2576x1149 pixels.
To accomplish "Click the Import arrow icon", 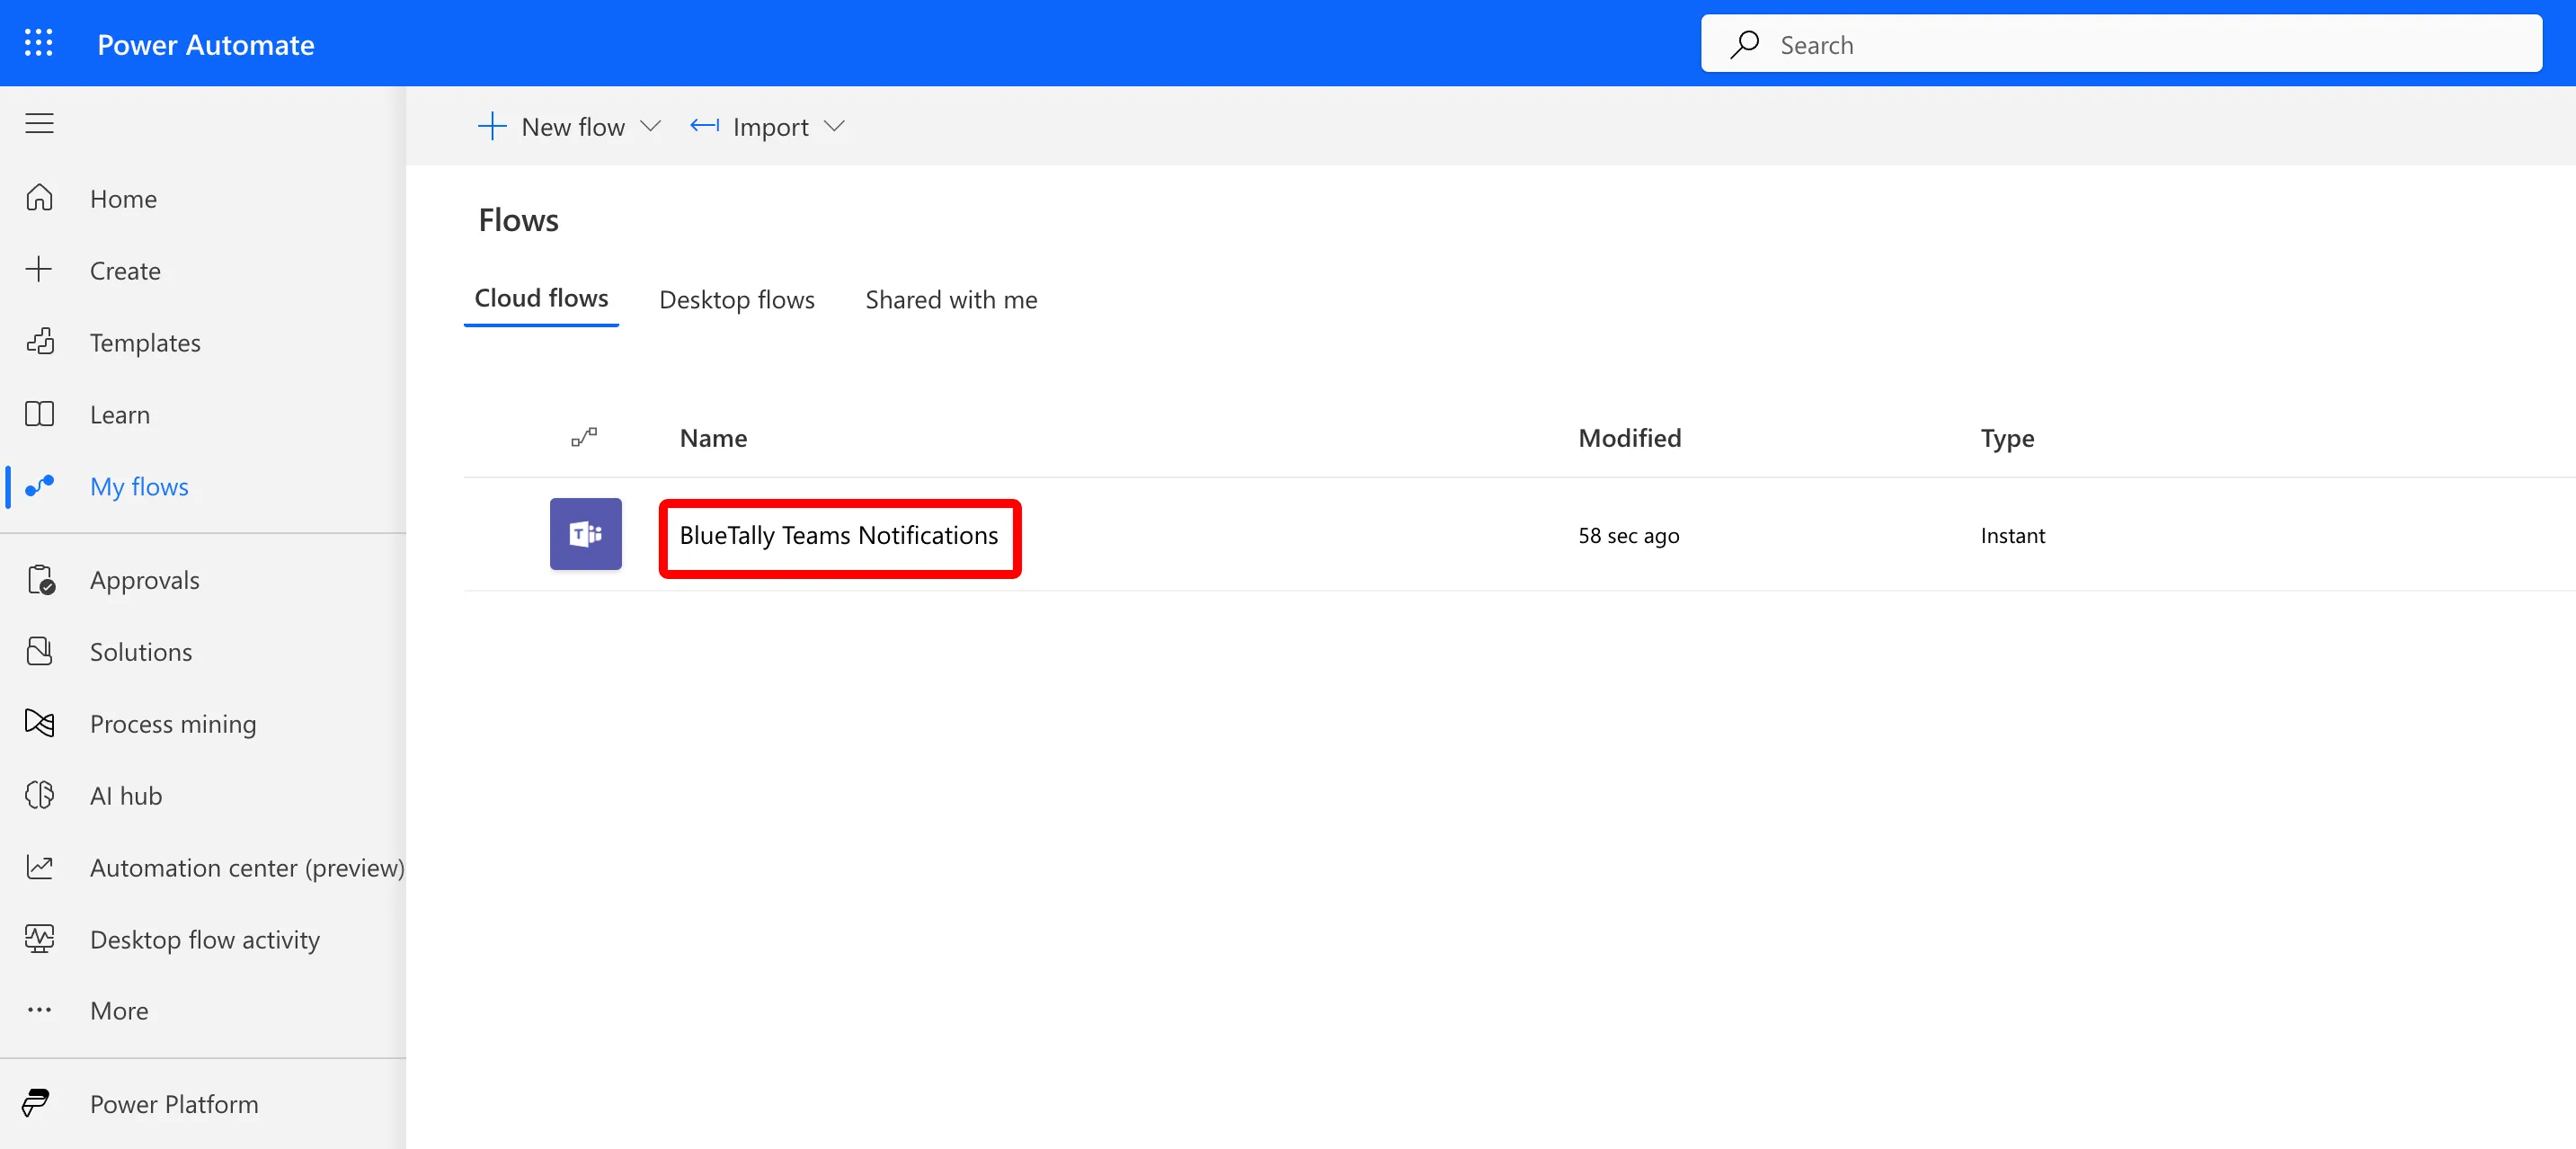I will click(704, 126).
